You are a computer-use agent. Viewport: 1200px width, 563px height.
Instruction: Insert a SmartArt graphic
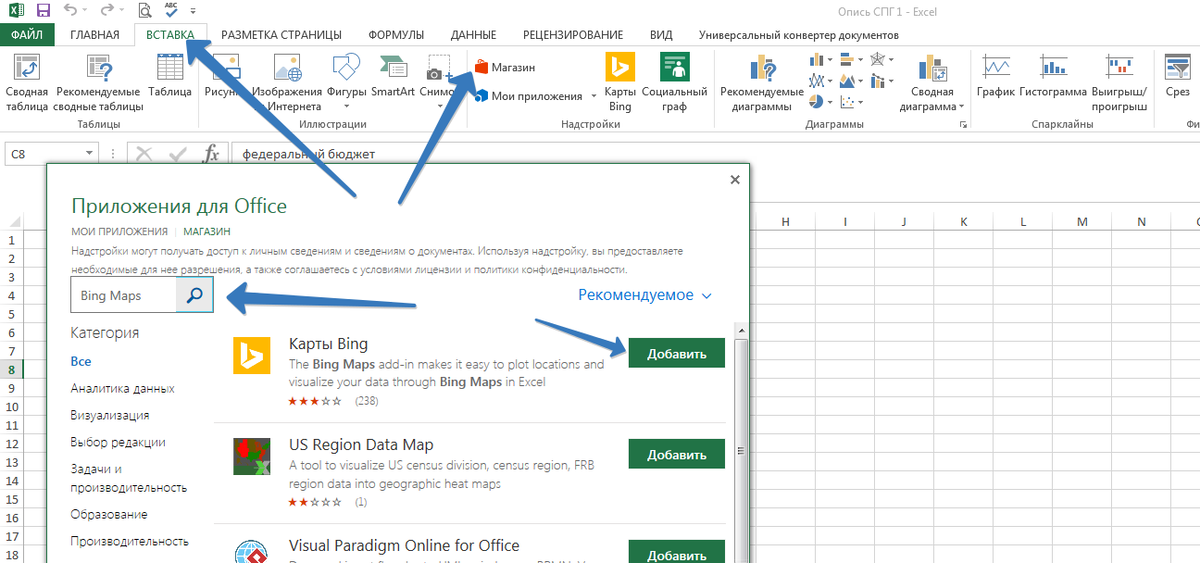tap(393, 75)
